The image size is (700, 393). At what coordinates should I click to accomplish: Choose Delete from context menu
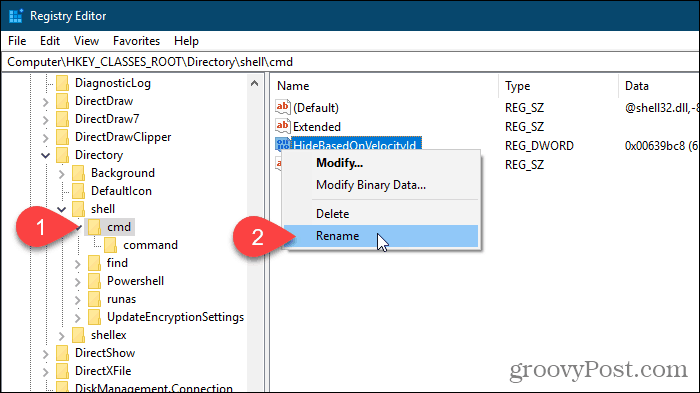point(381,214)
